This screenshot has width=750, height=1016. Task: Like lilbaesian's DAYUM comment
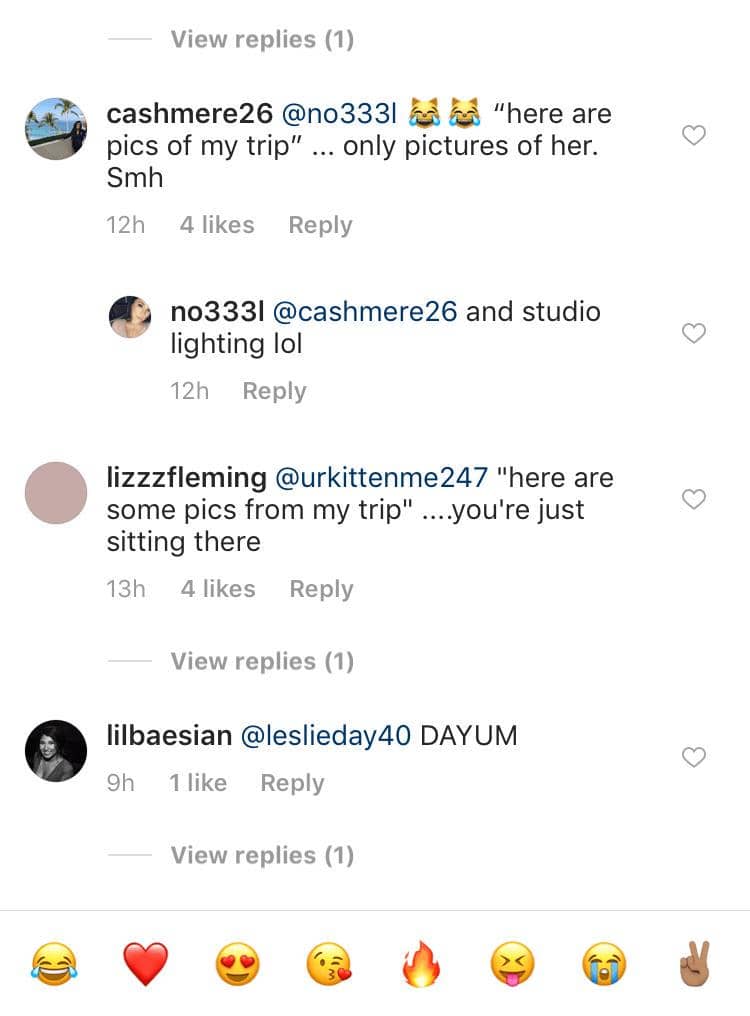[694, 758]
